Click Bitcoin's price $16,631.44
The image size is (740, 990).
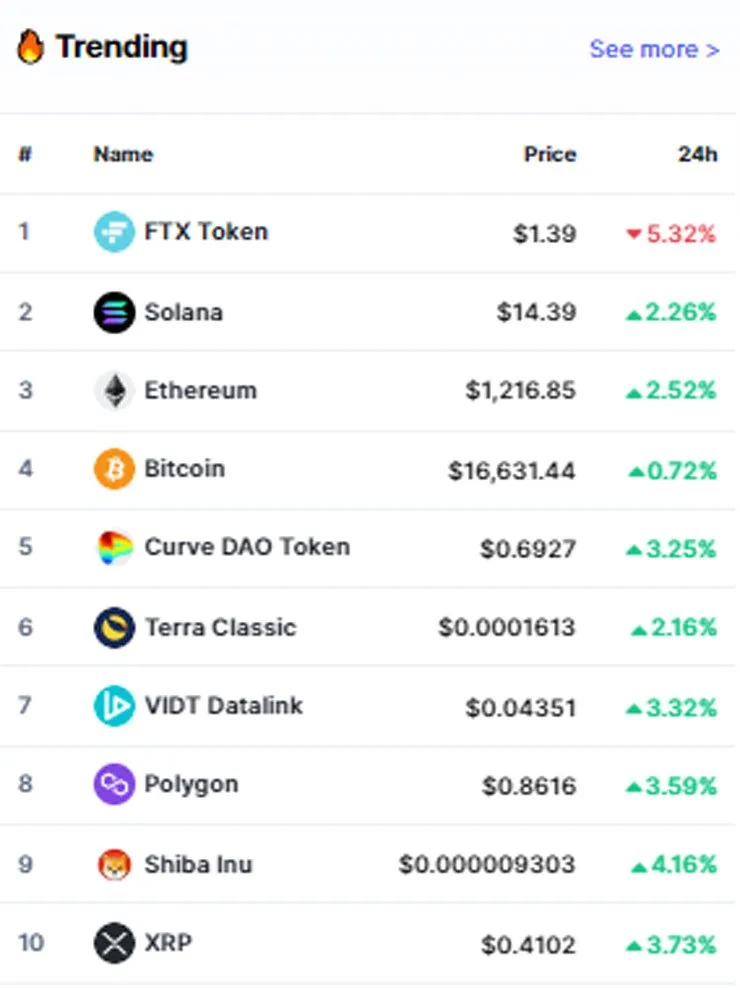pos(512,470)
